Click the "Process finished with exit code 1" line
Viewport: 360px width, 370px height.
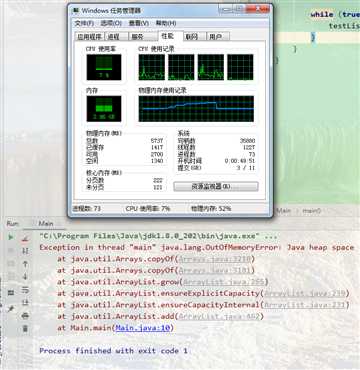click(x=113, y=351)
